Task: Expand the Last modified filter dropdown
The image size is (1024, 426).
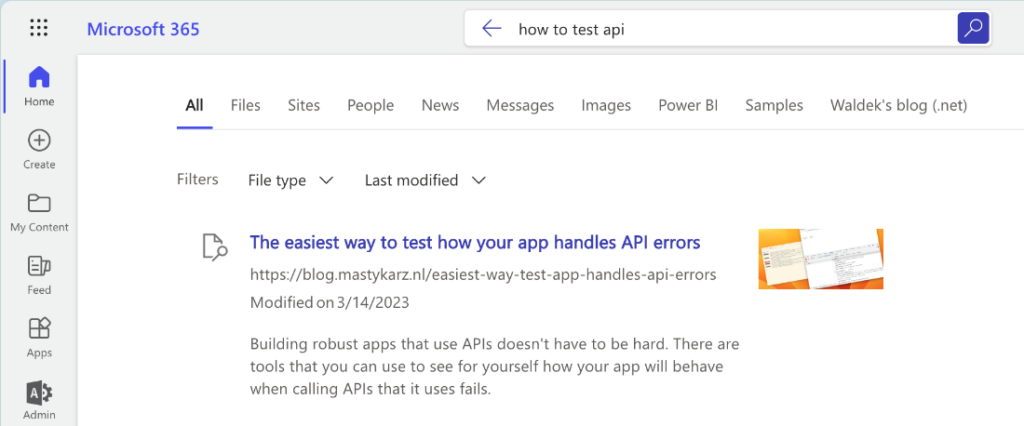Action: pos(425,180)
